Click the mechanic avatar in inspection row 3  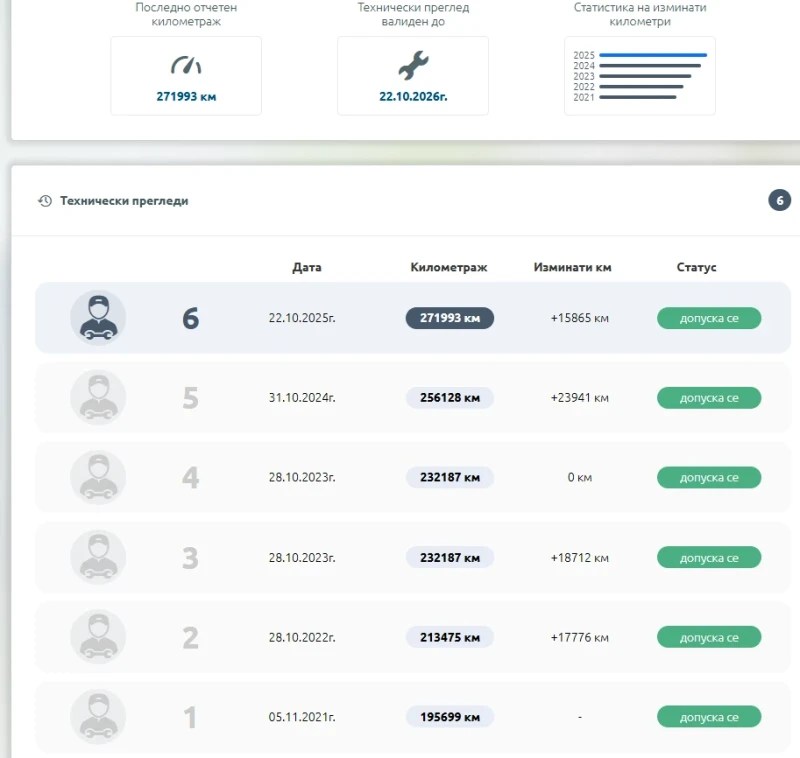point(98,558)
